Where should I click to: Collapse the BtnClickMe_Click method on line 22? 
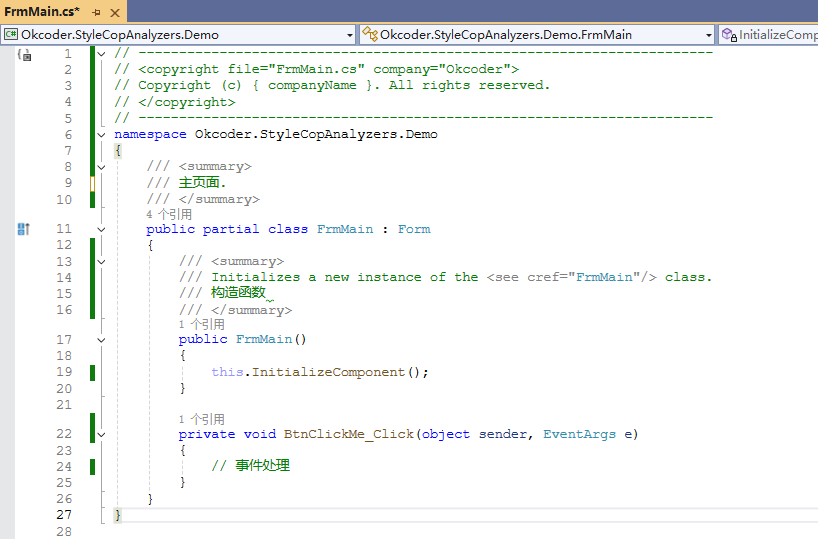click(x=101, y=434)
